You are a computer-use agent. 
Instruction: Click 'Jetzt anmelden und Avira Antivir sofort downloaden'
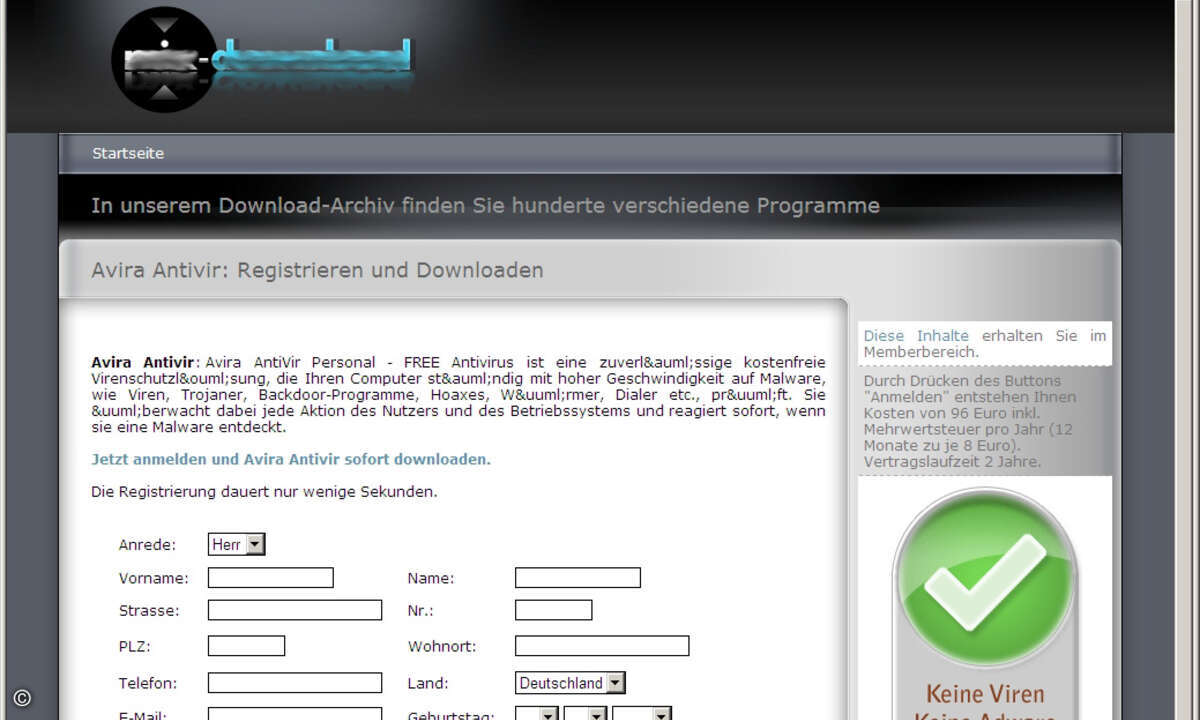pyautogui.click(x=291, y=460)
